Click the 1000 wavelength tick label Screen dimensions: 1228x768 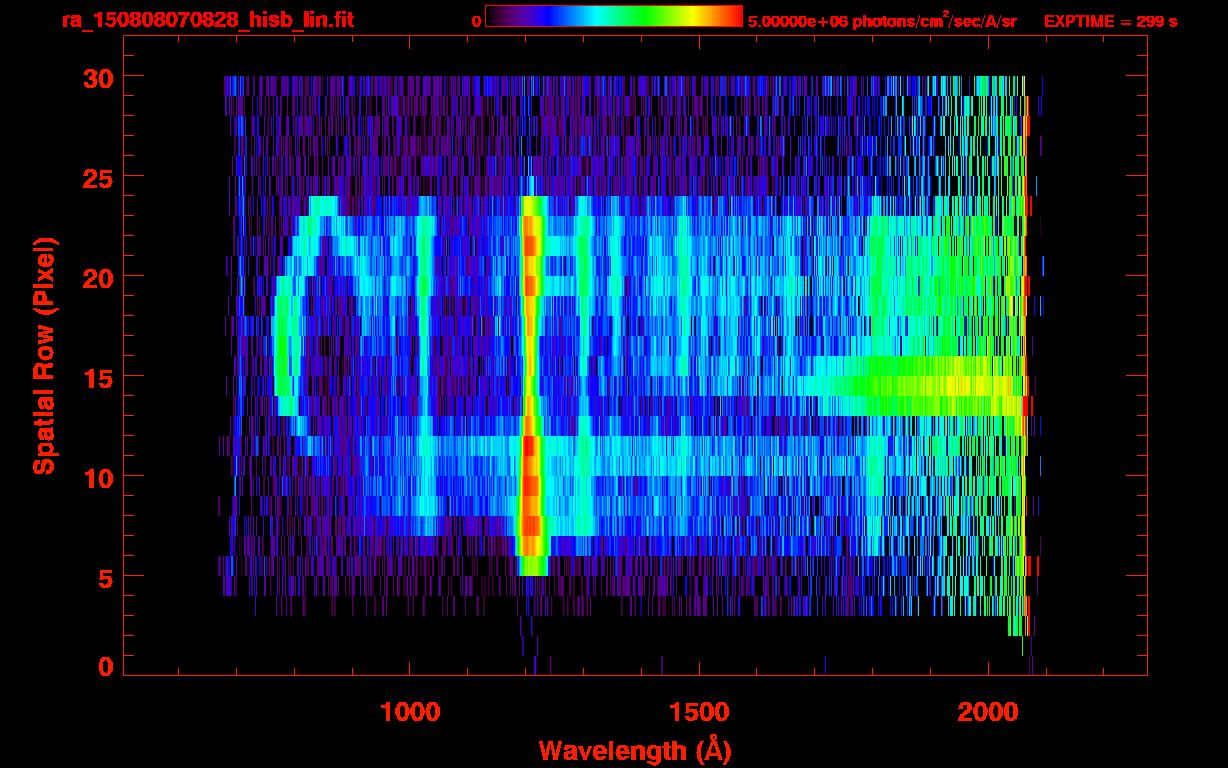tap(410, 712)
